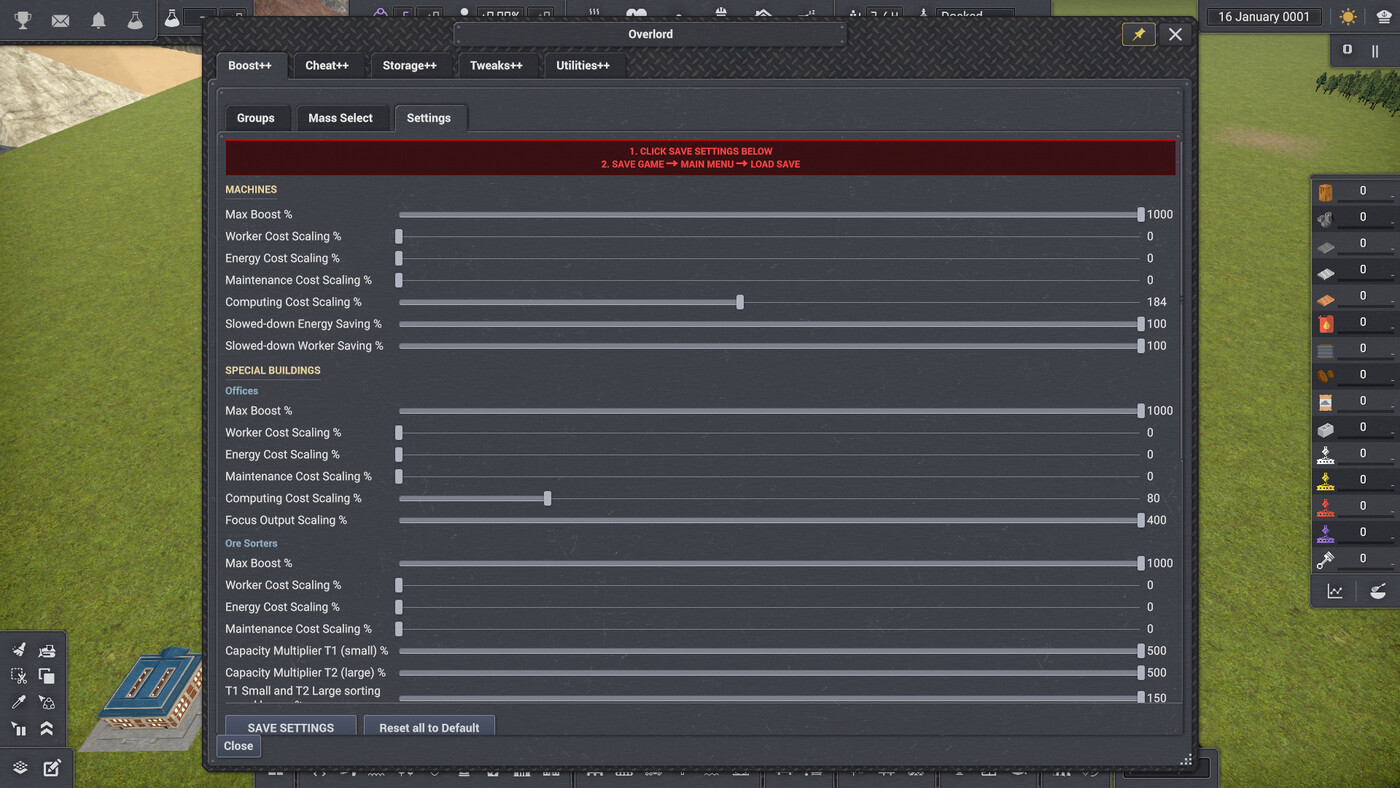Select the eyedropper copy tool
The width and height of the screenshot is (1400, 788).
coord(19,702)
